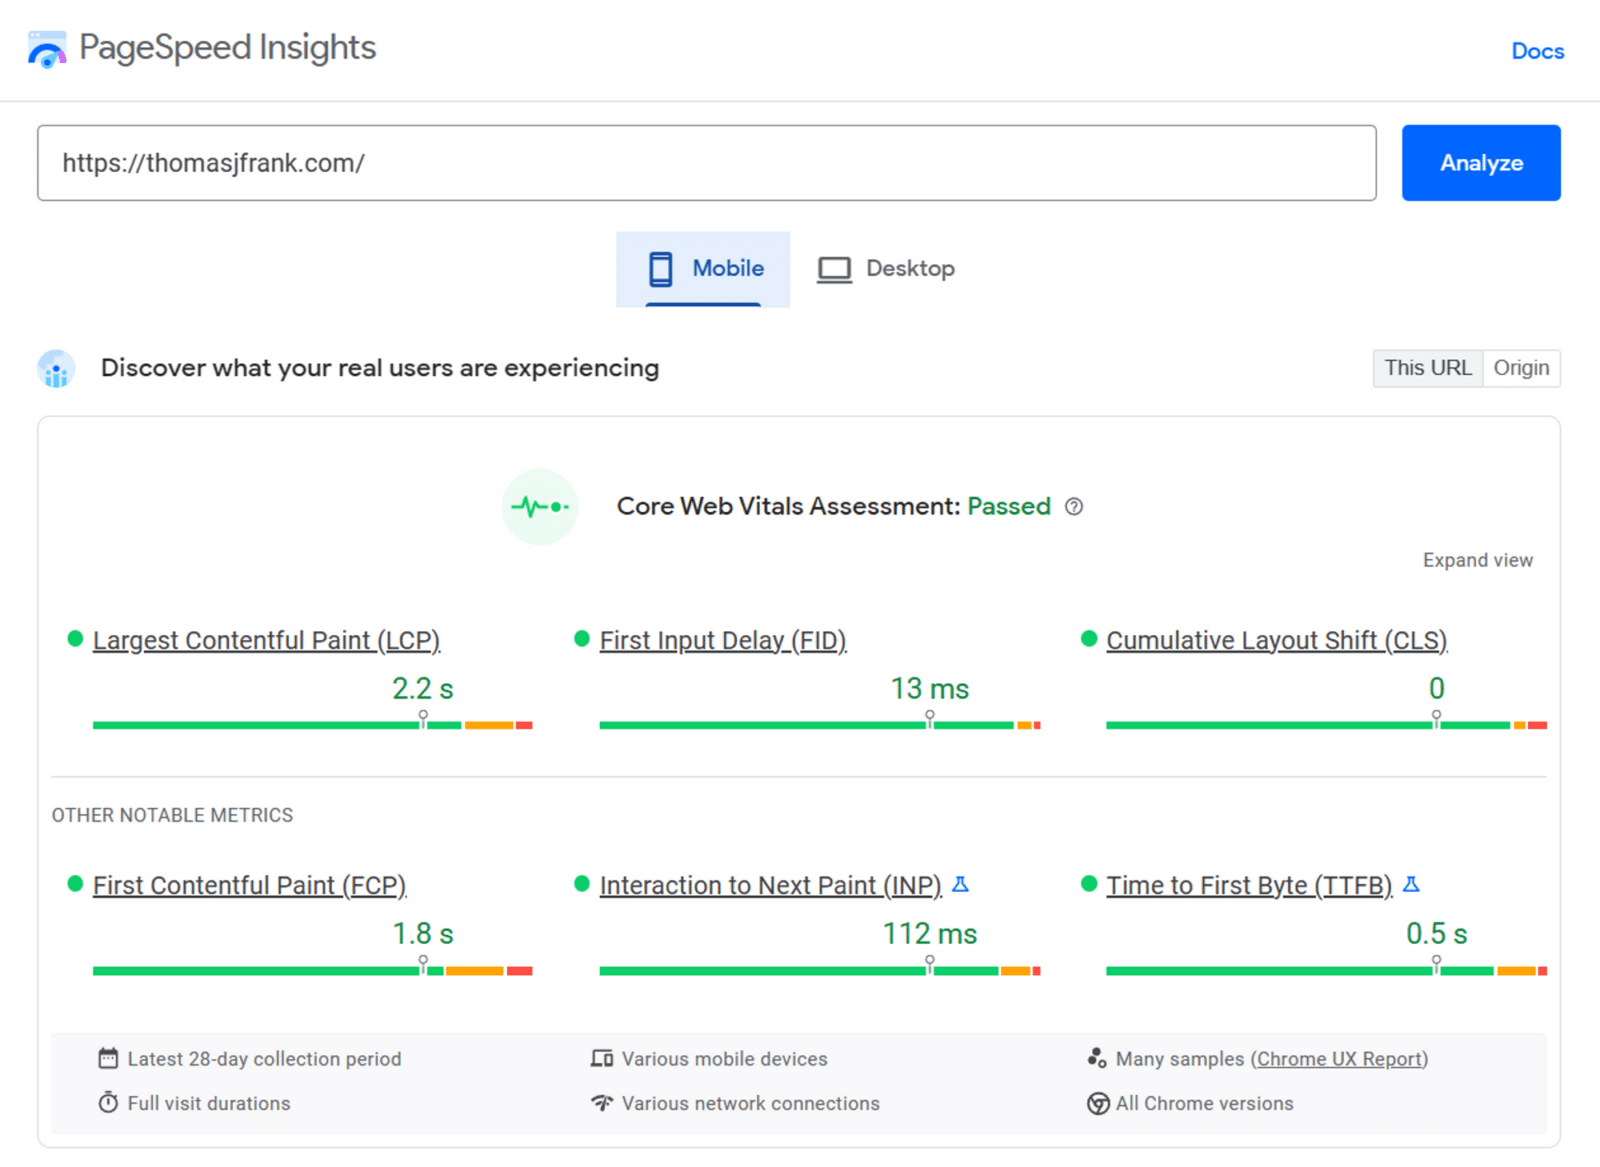The image size is (1600, 1167).
Task: Click the flask icon beside Time to First Byte
Action: pos(1412,884)
